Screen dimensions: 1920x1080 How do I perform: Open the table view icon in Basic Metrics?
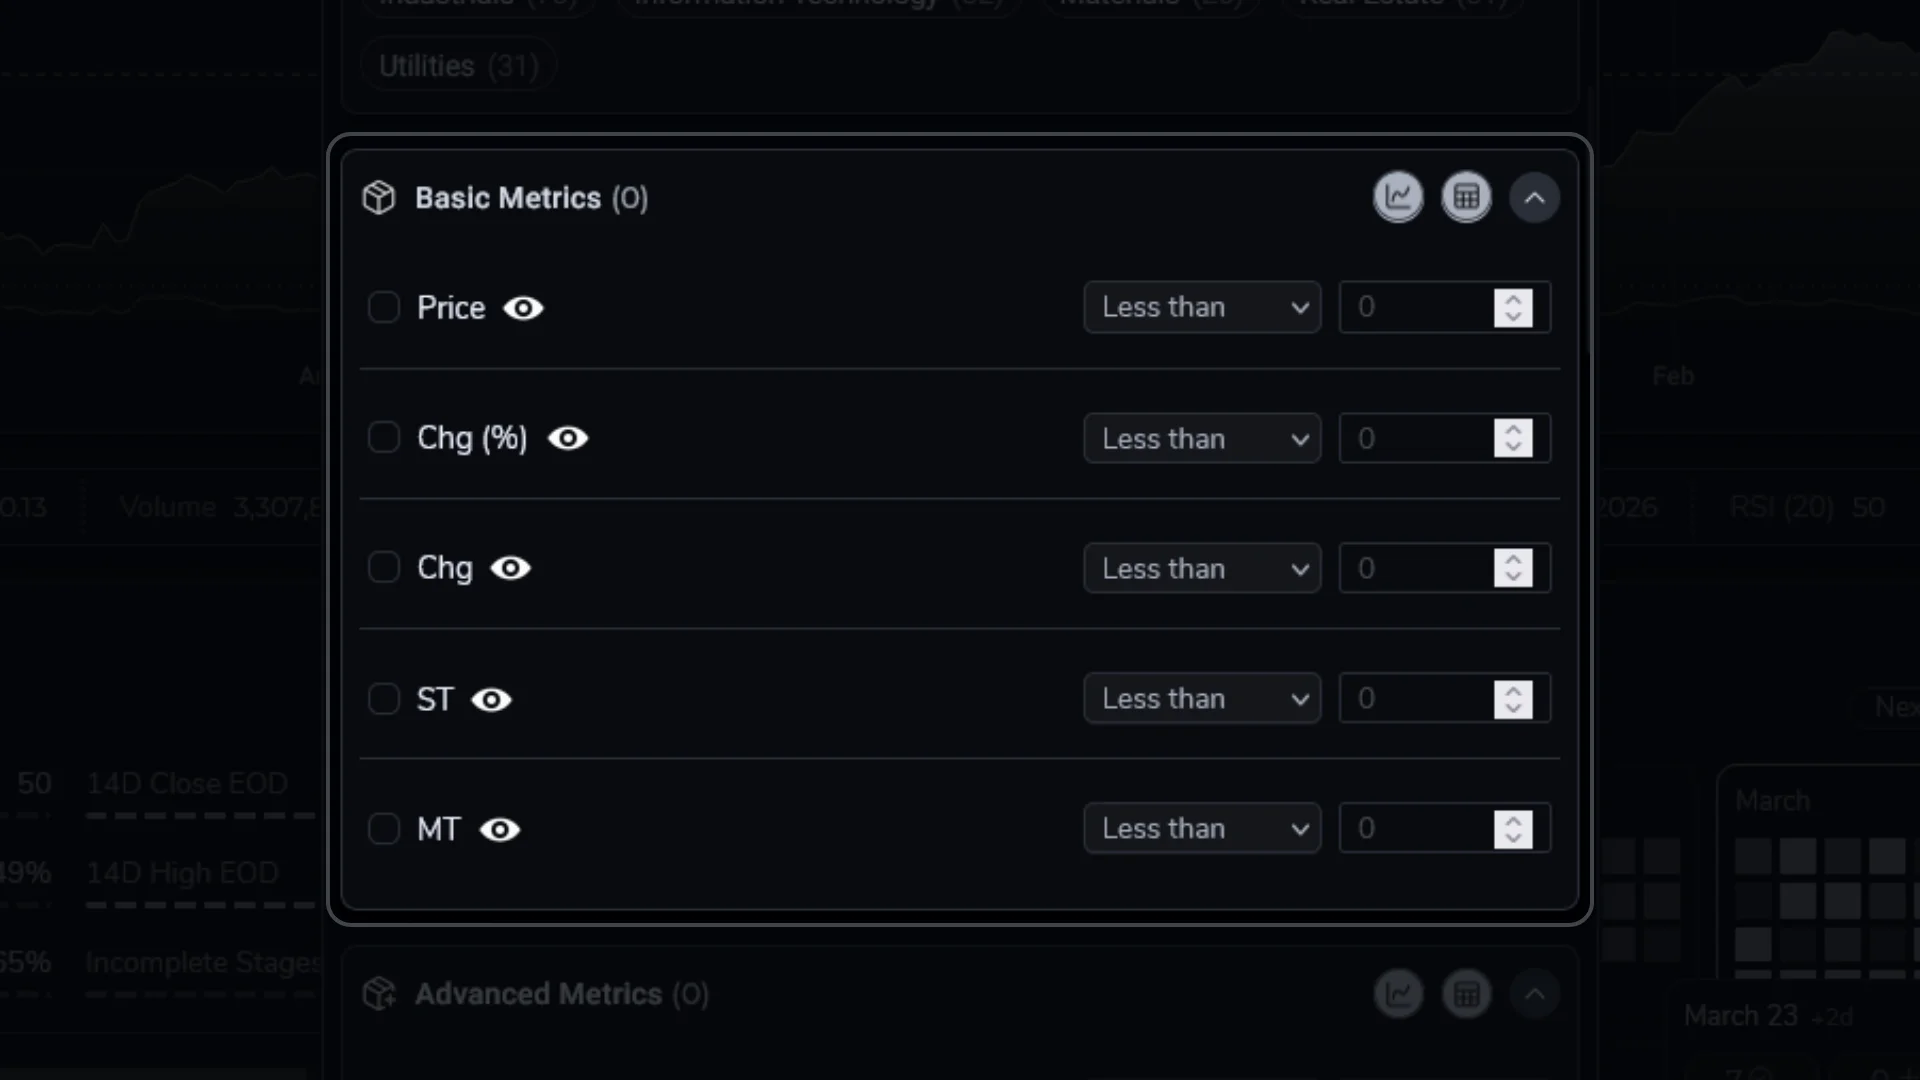click(x=1466, y=197)
